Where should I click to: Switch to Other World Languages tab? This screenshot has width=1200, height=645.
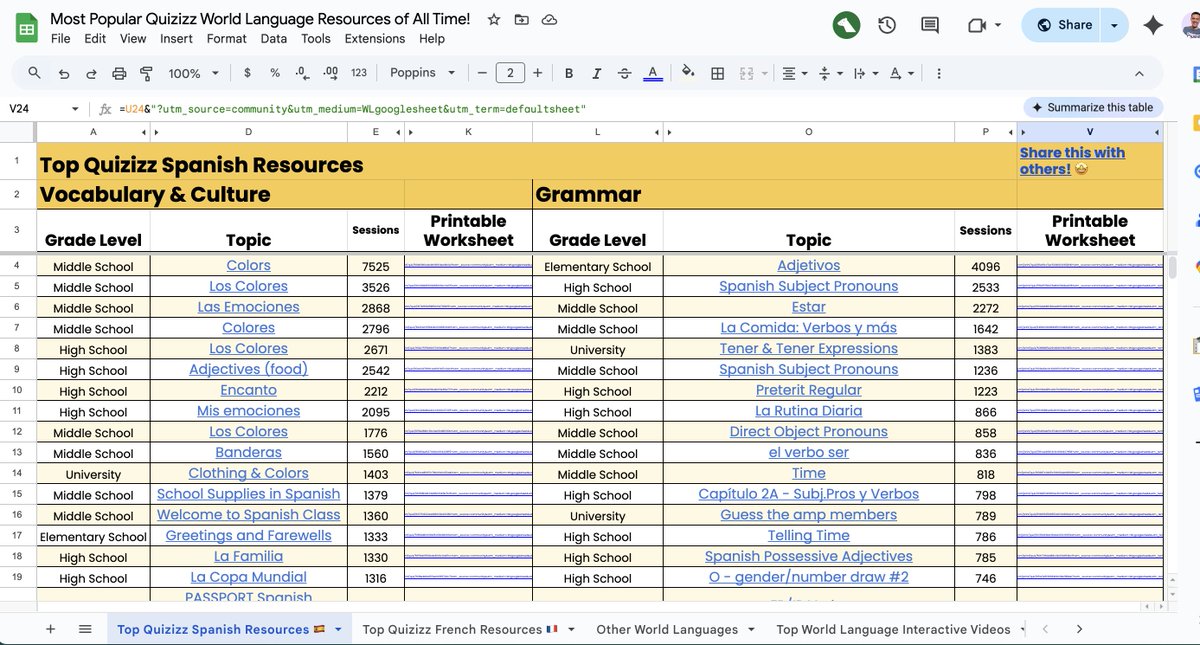[667, 629]
